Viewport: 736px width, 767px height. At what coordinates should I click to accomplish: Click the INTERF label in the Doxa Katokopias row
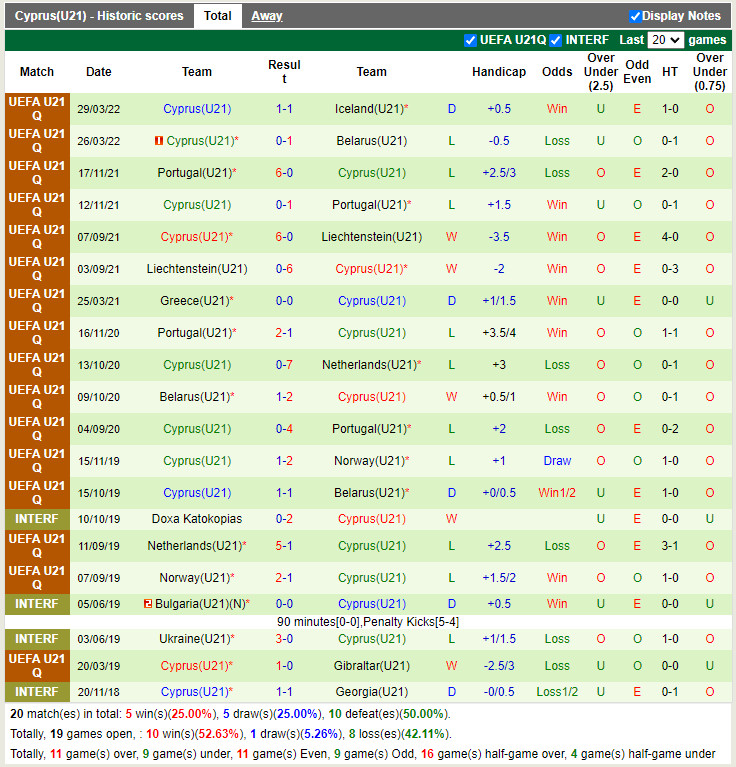coord(37,519)
